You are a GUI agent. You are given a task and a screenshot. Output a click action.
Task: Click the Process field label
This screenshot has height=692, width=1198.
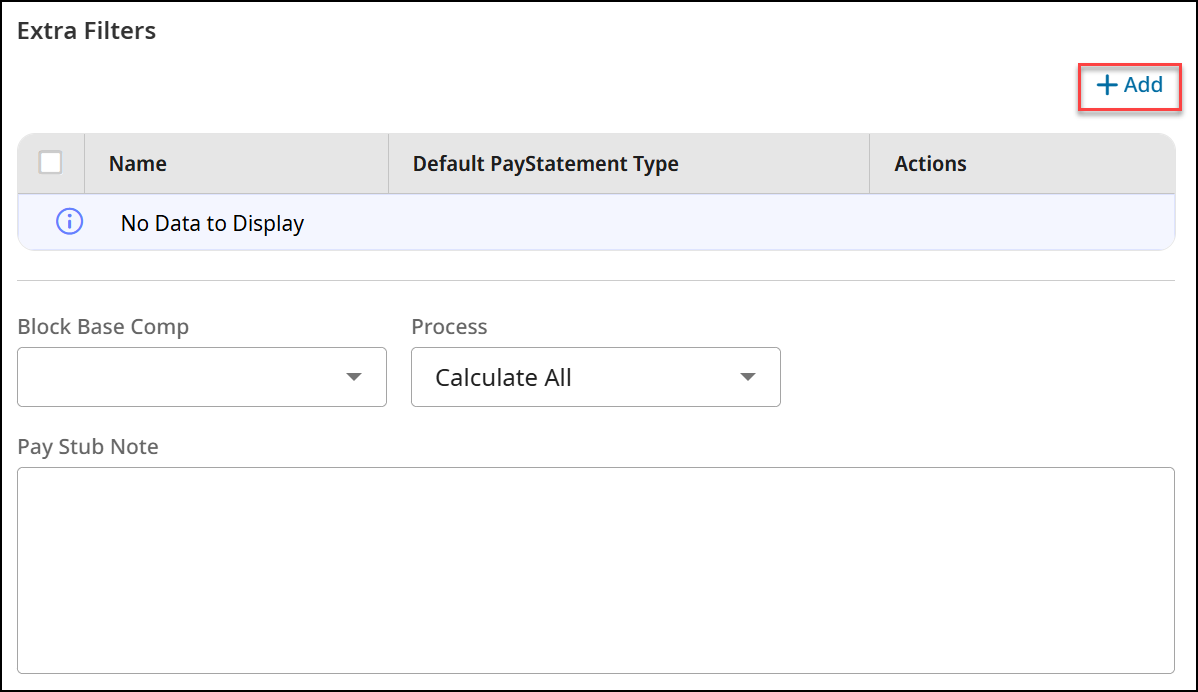pos(449,327)
